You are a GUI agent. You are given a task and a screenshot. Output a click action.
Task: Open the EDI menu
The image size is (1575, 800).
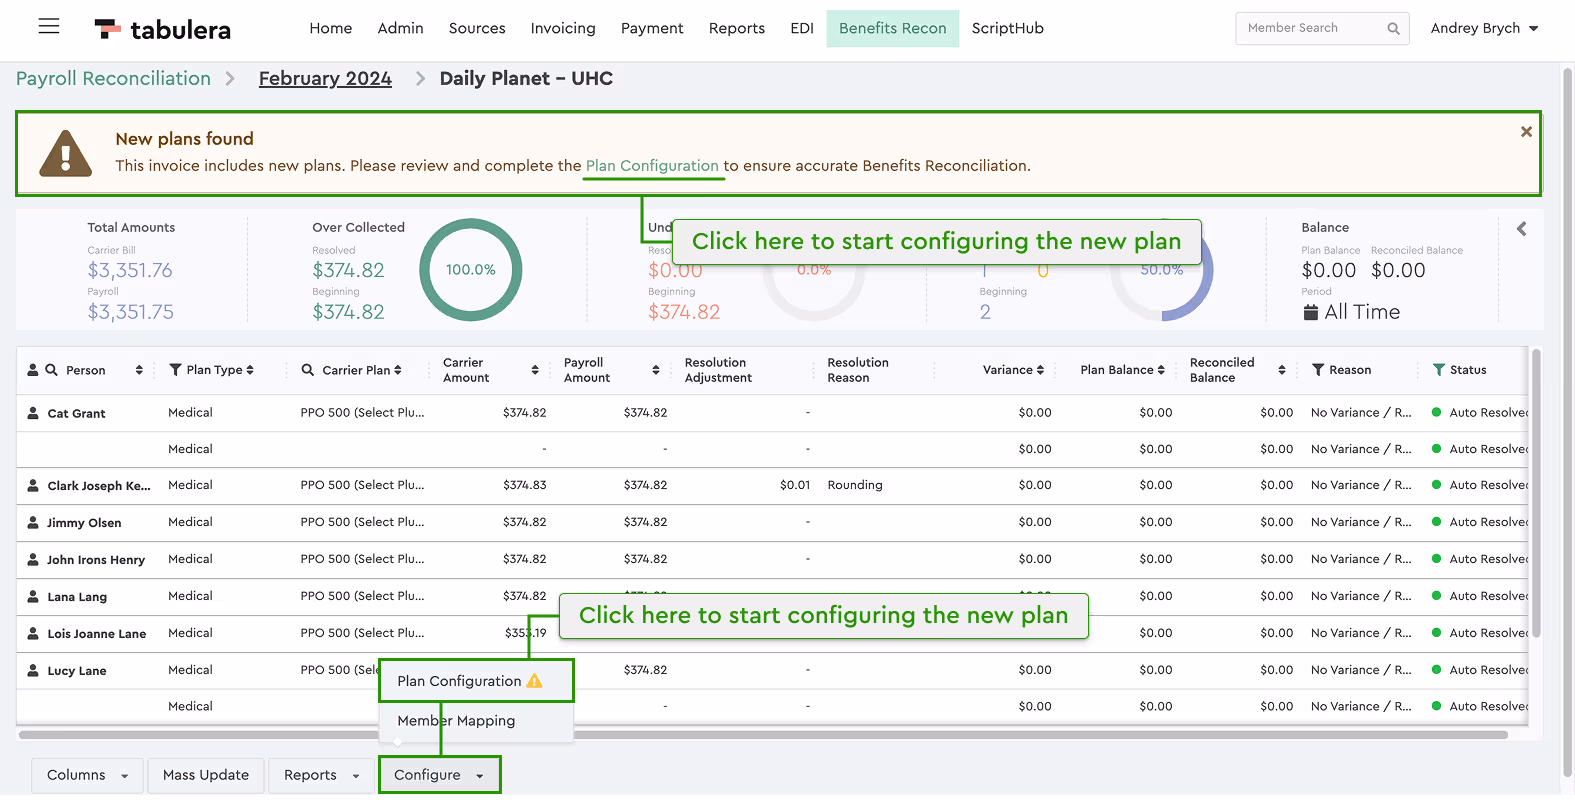click(x=802, y=28)
